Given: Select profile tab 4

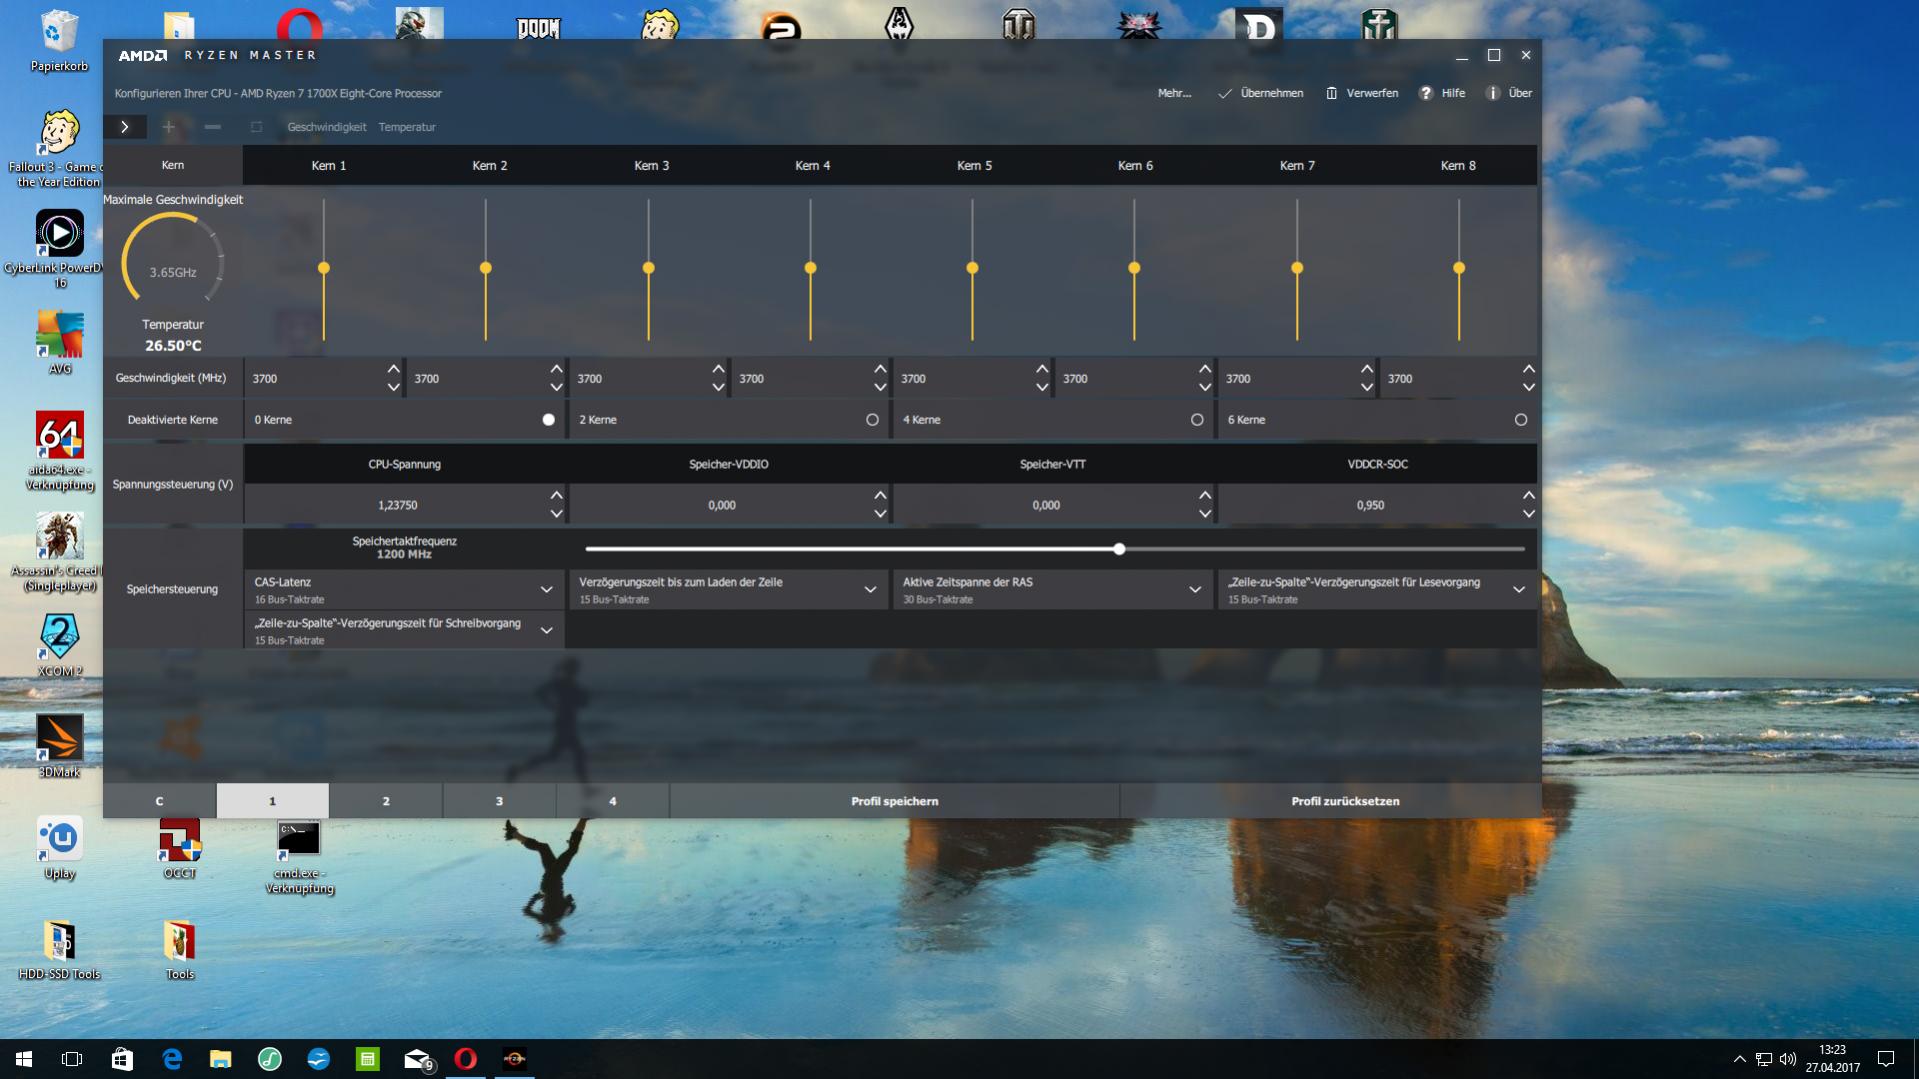Looking at the screenshot, I should click(613, 801).
